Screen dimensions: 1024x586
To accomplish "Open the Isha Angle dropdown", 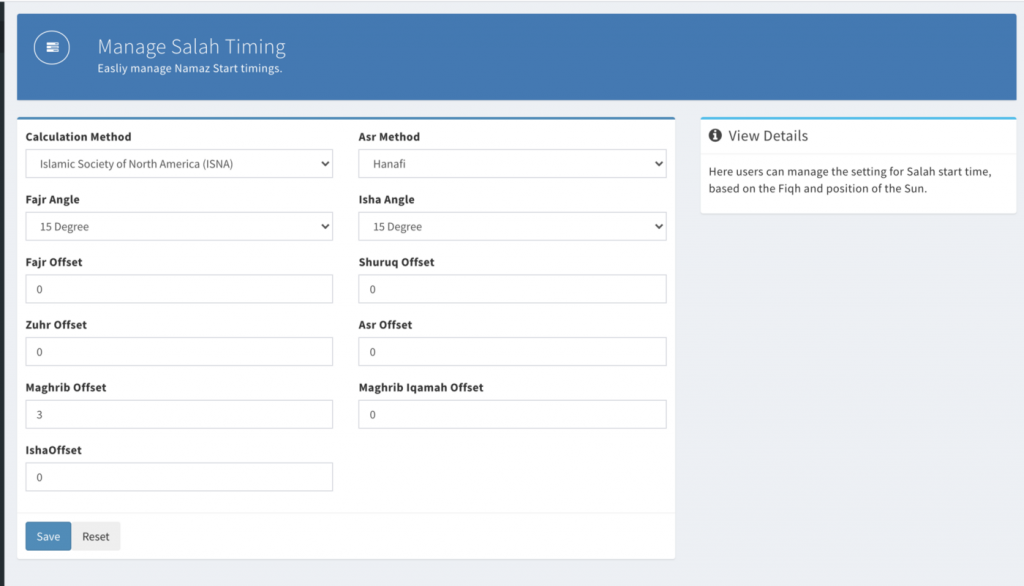I will [512, 227].
